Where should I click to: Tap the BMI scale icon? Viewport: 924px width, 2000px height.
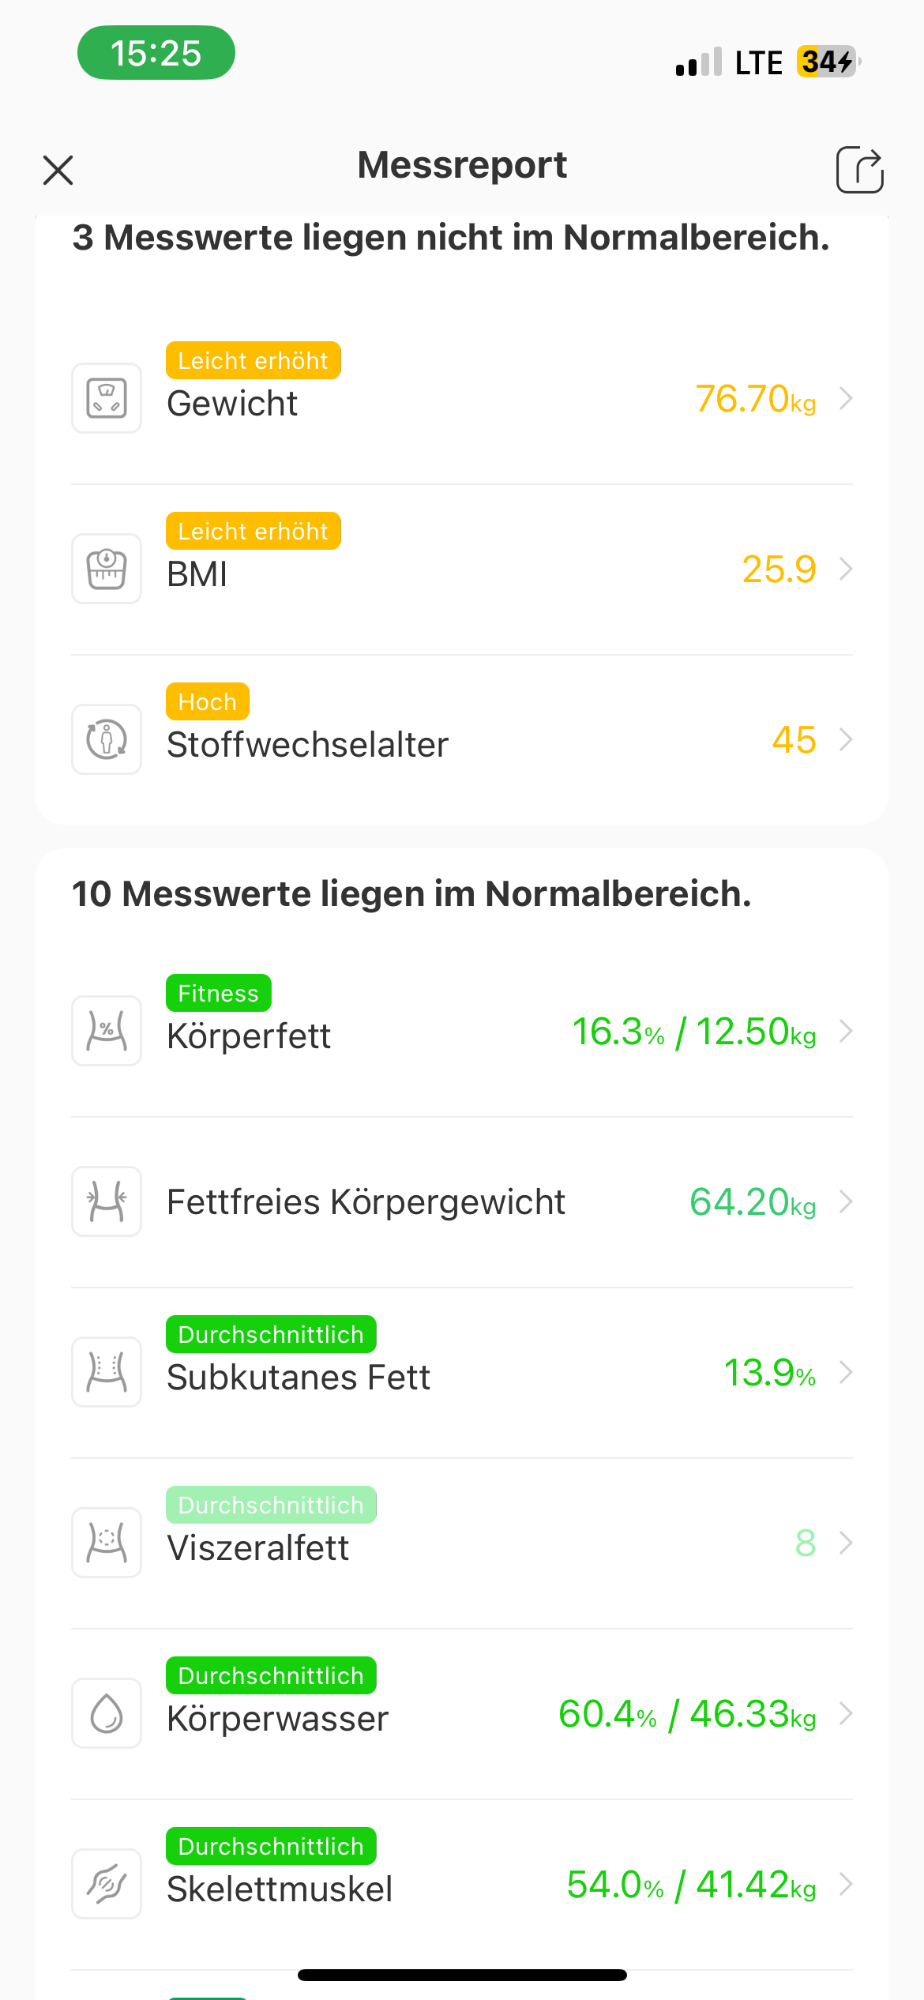pos(107,569)
